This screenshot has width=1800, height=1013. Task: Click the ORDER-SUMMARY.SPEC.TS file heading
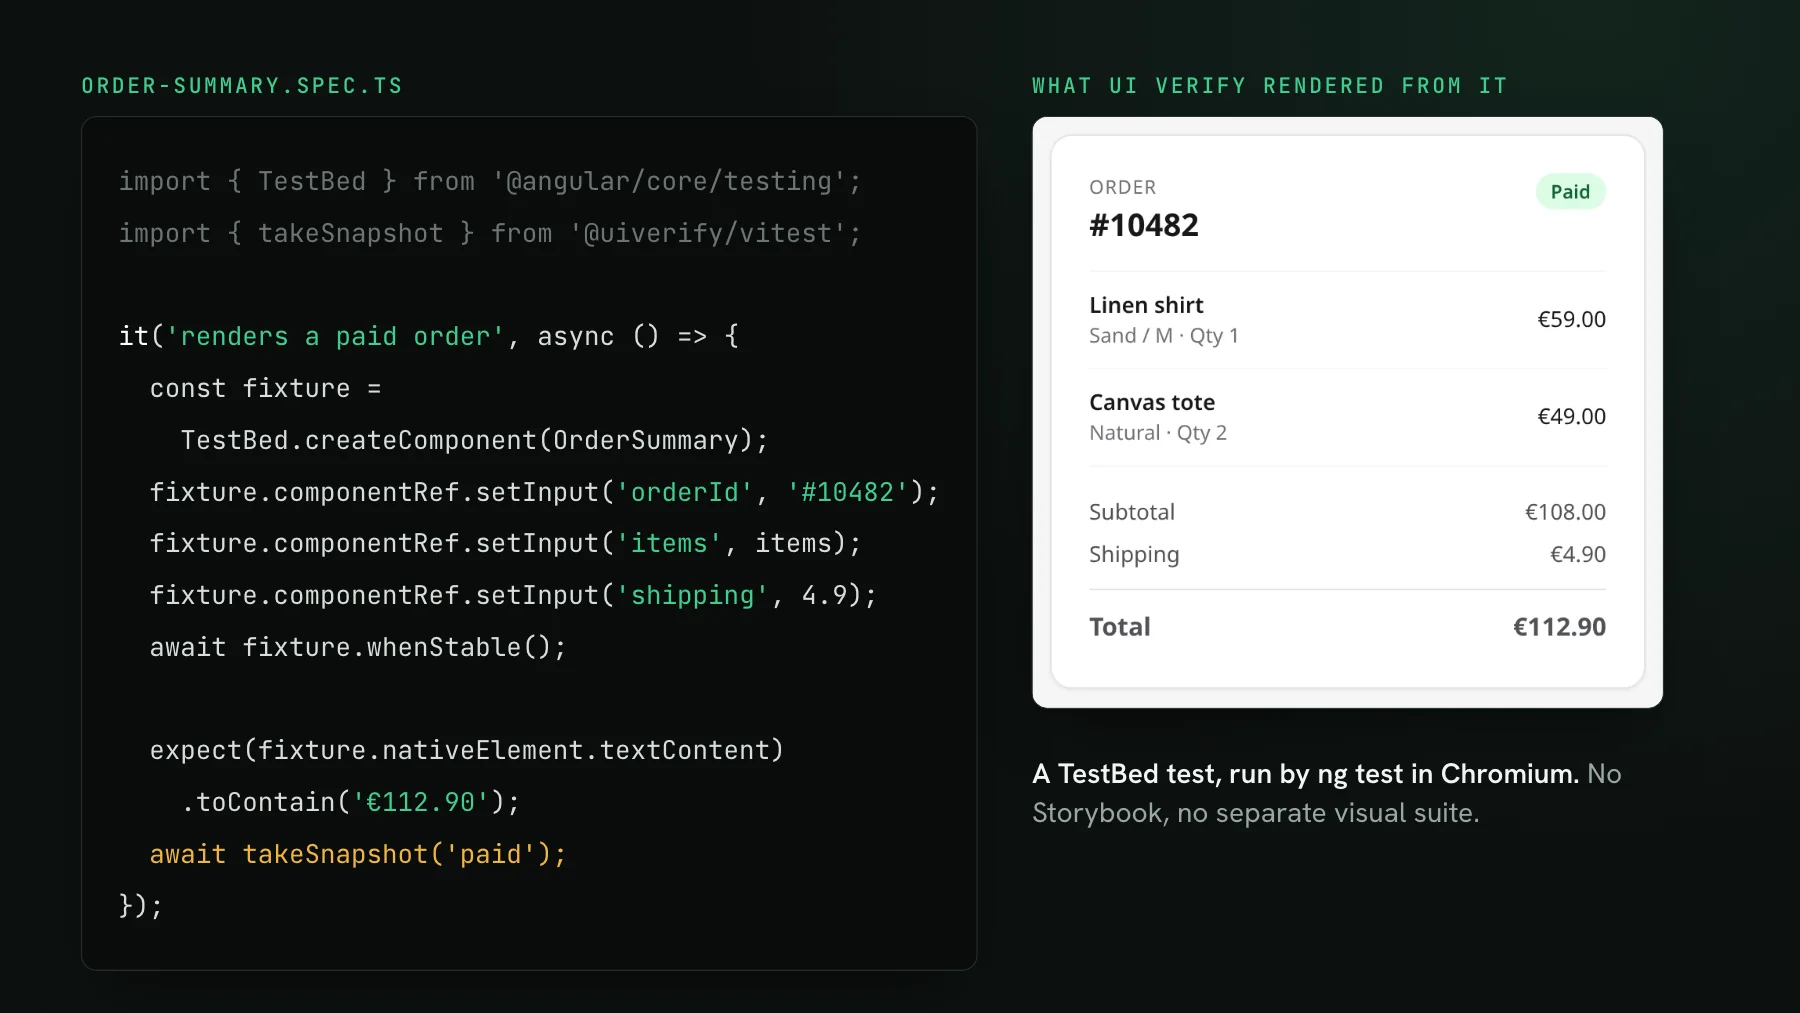point(242,86)
